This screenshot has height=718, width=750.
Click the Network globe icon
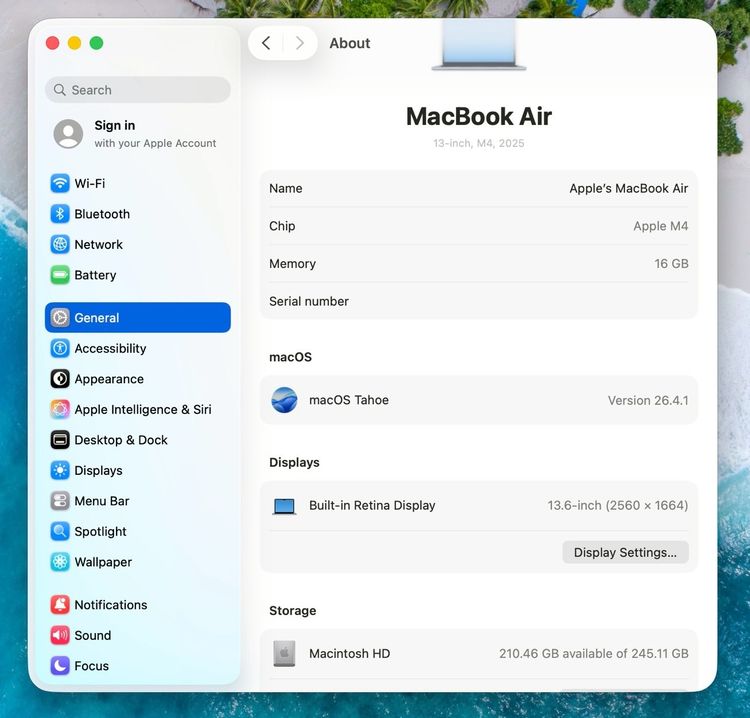pyautogui.click(x=60, y=244)
